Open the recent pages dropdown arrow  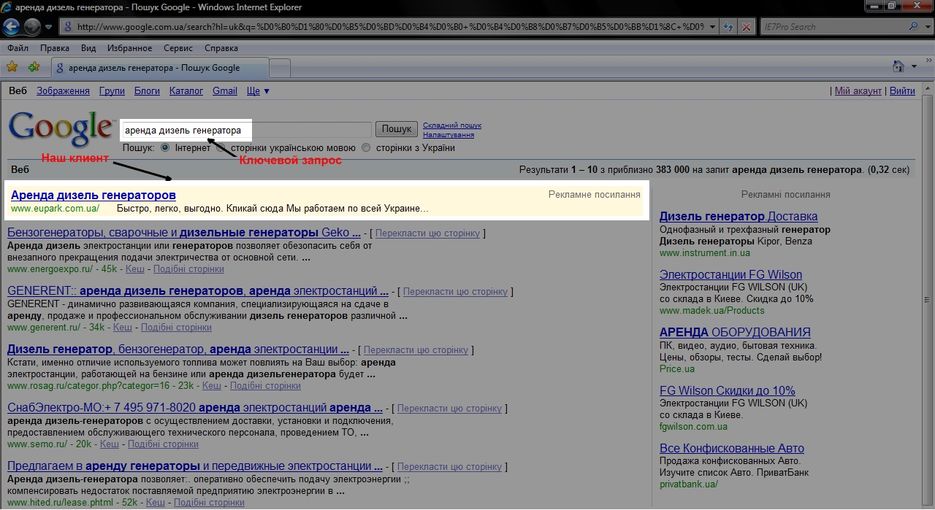[x=49, y=27]
